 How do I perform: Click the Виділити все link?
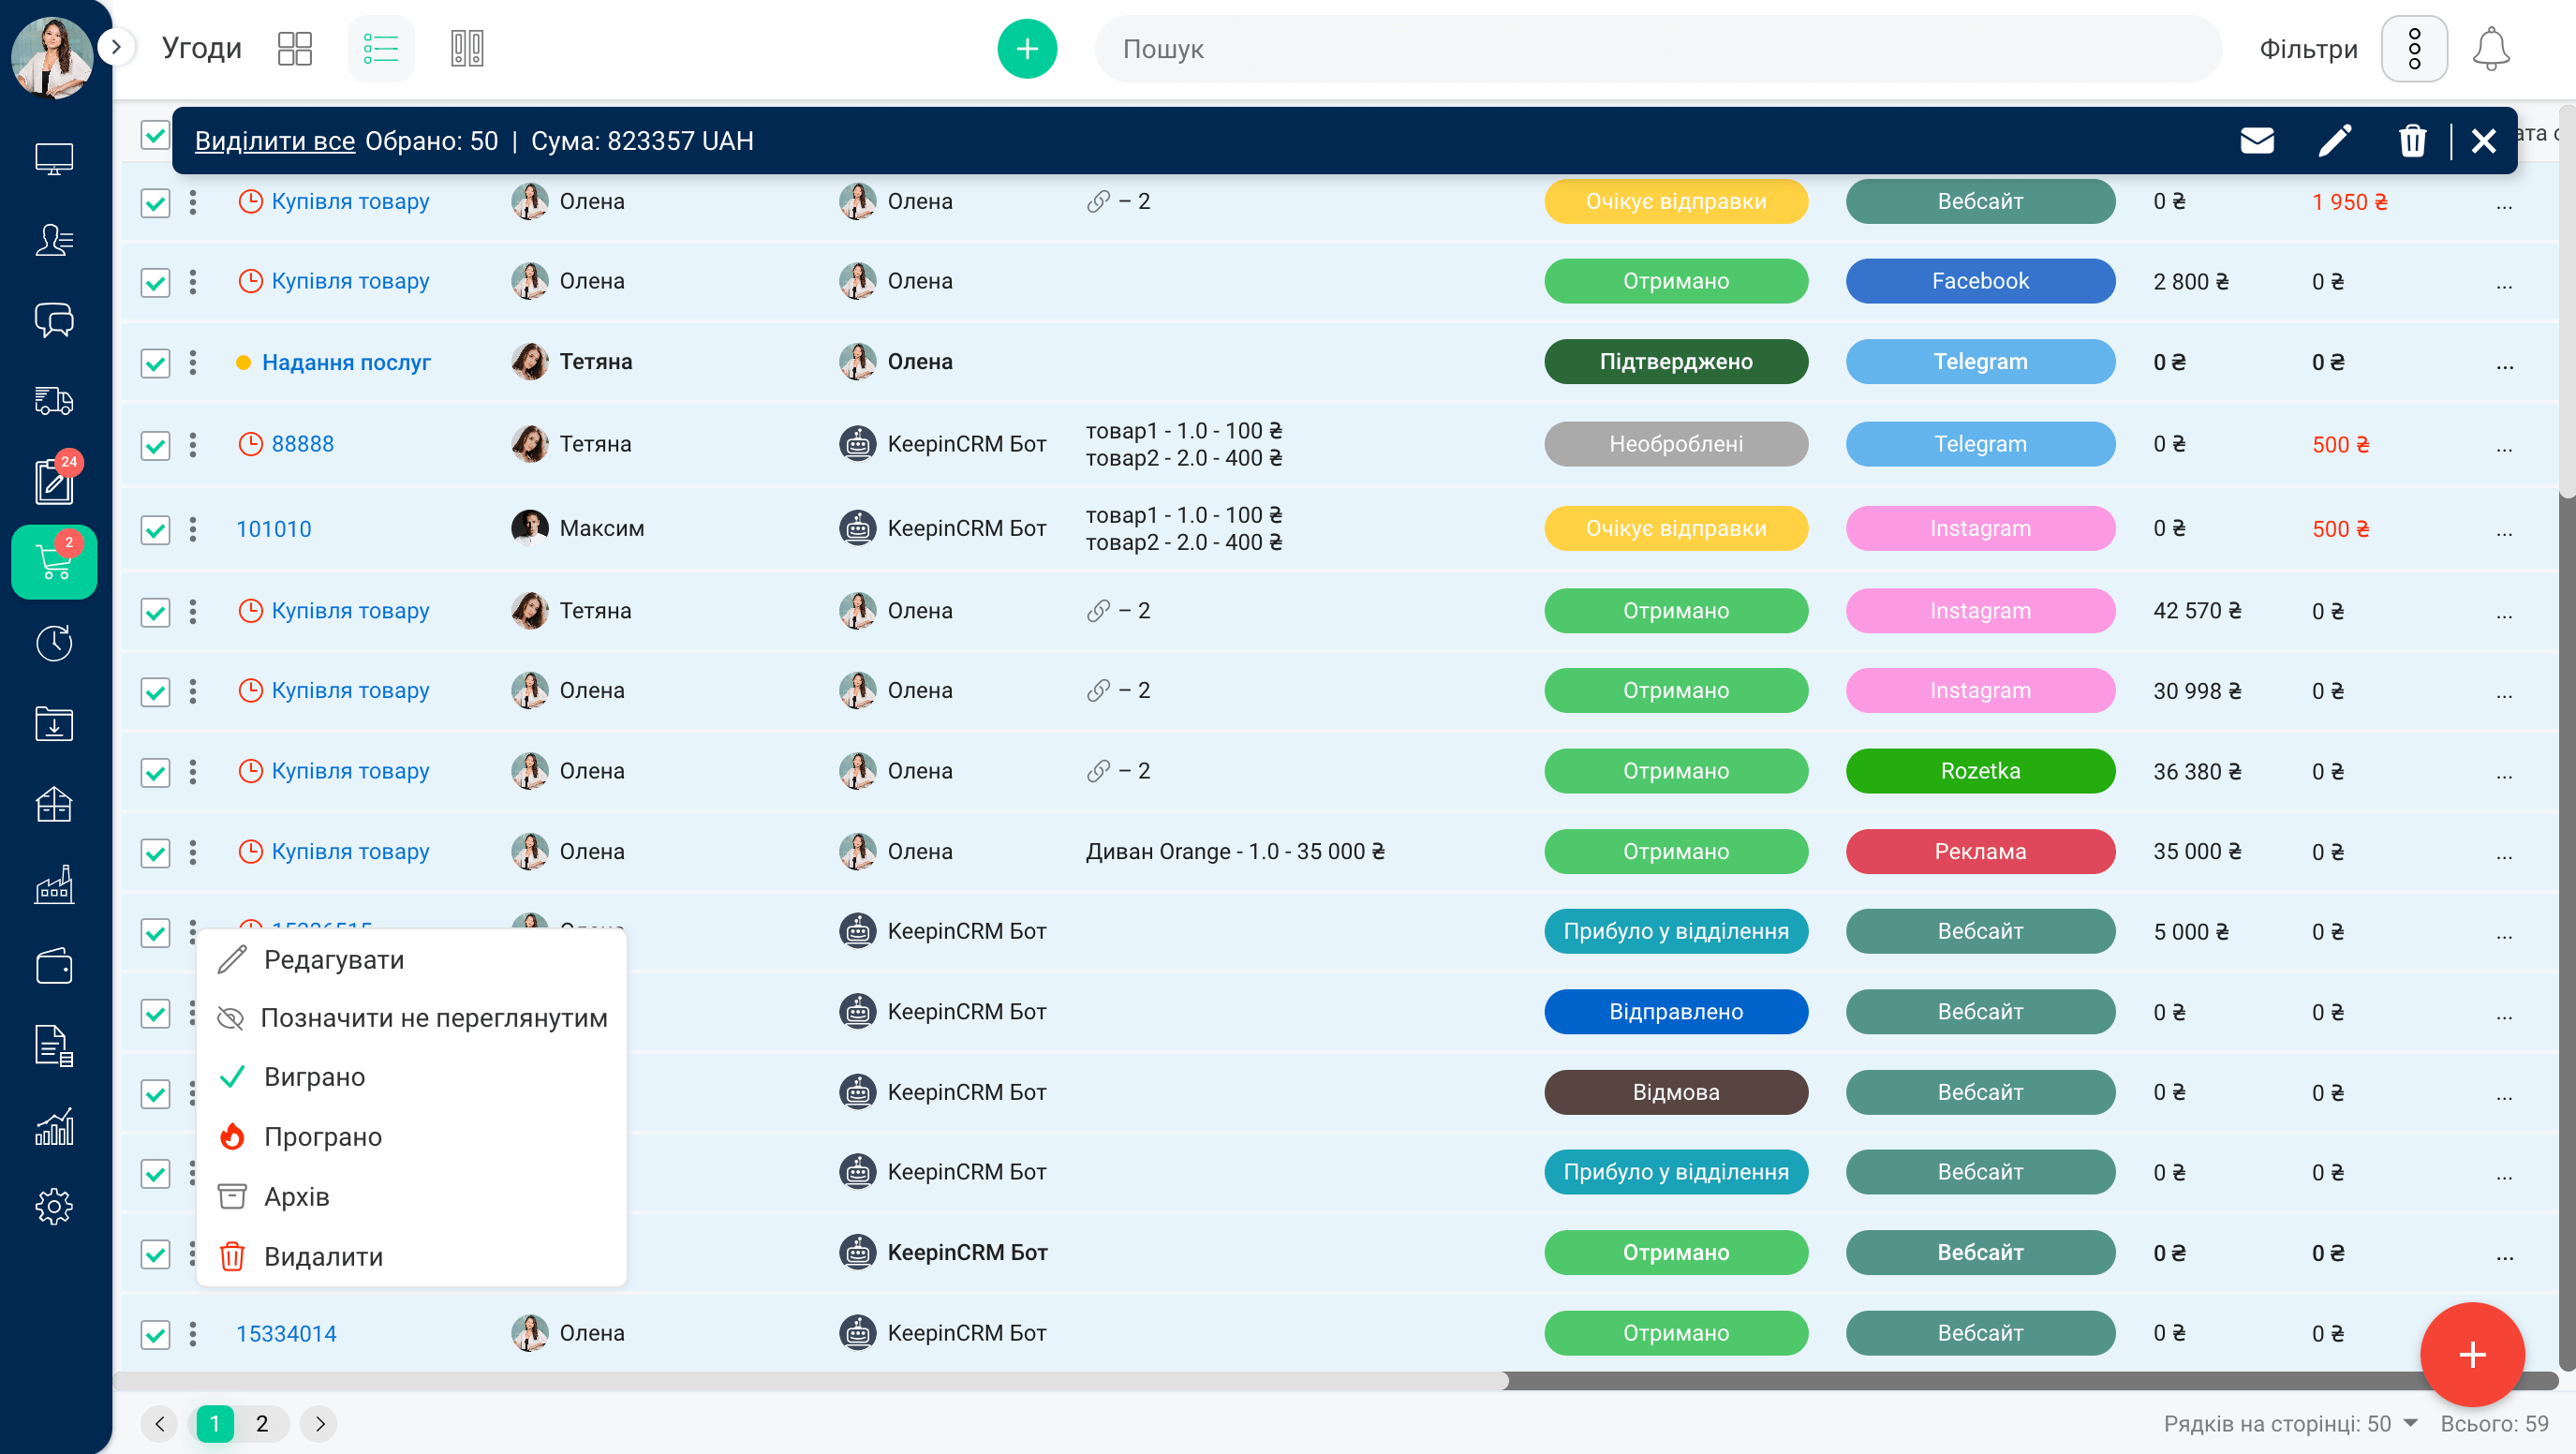[x=275, y=141]
